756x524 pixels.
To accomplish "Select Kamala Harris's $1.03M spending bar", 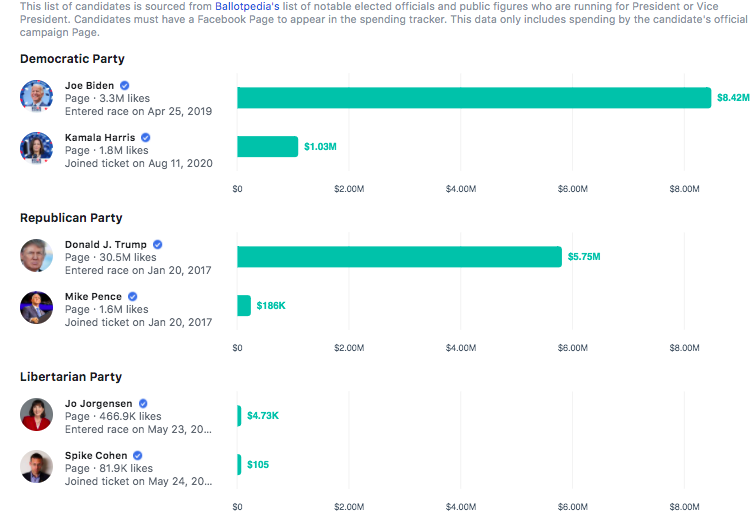I will click(267, 147).
